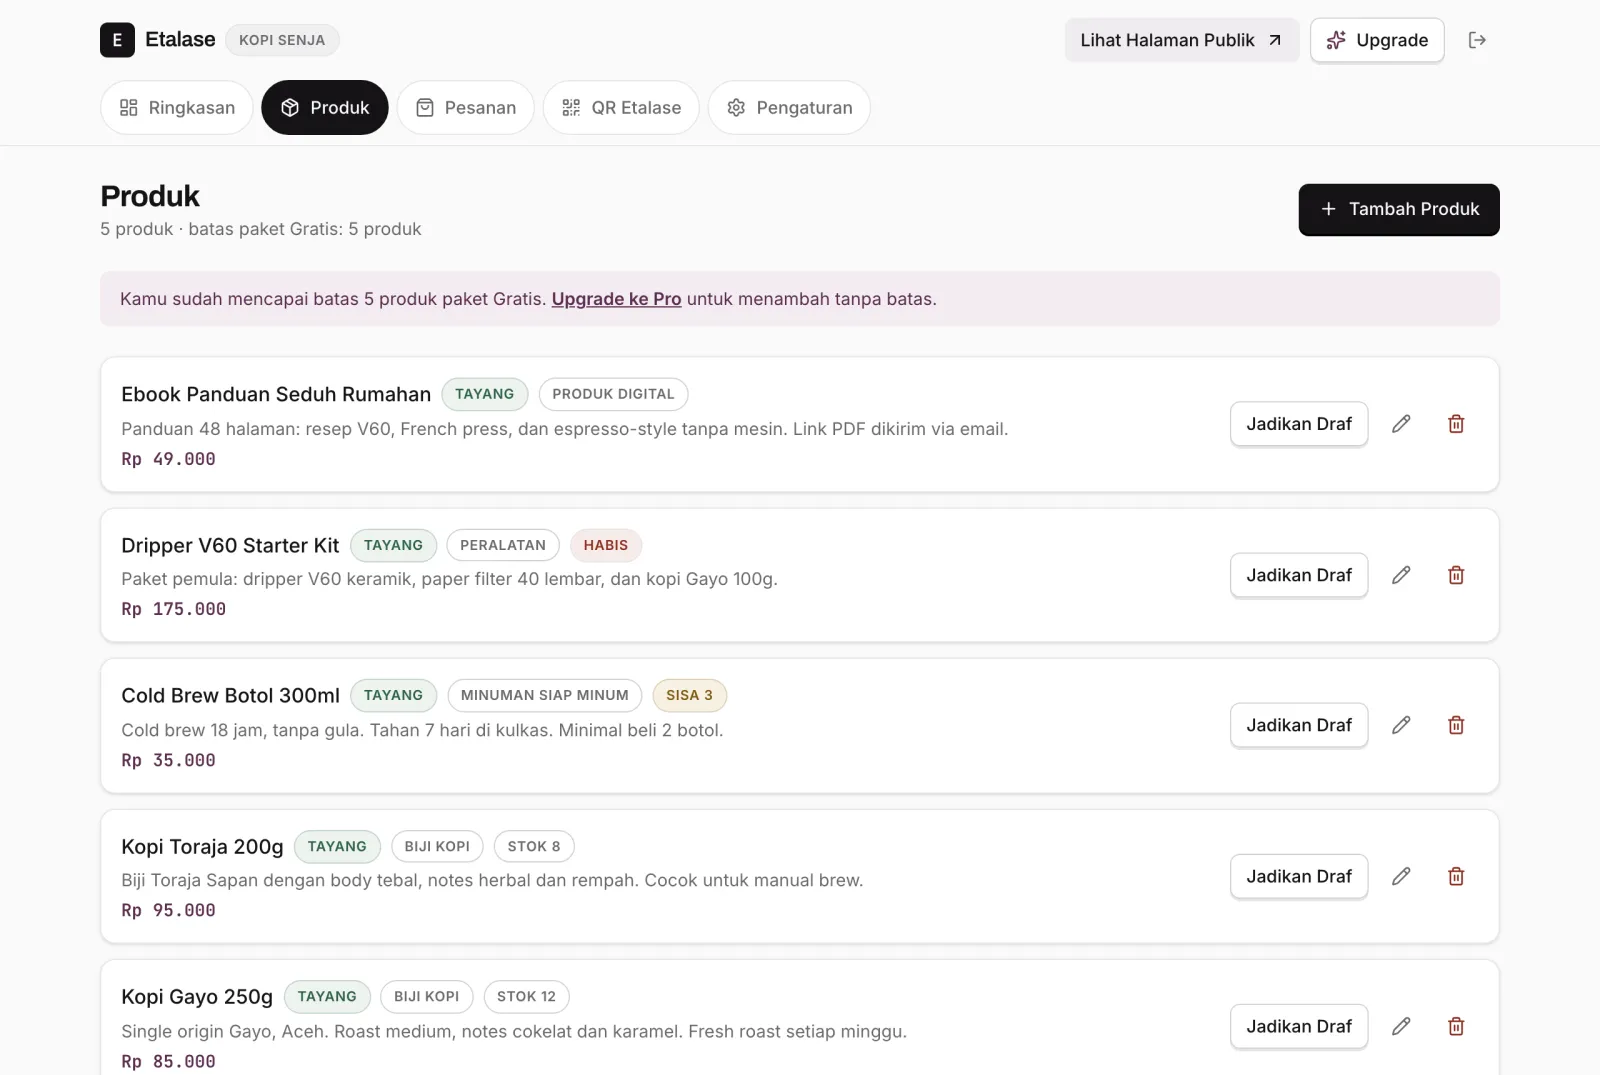
Task: Delete Ebook Panduan Seduh Rumahan with the trash icon
Action: [1456, 424]
